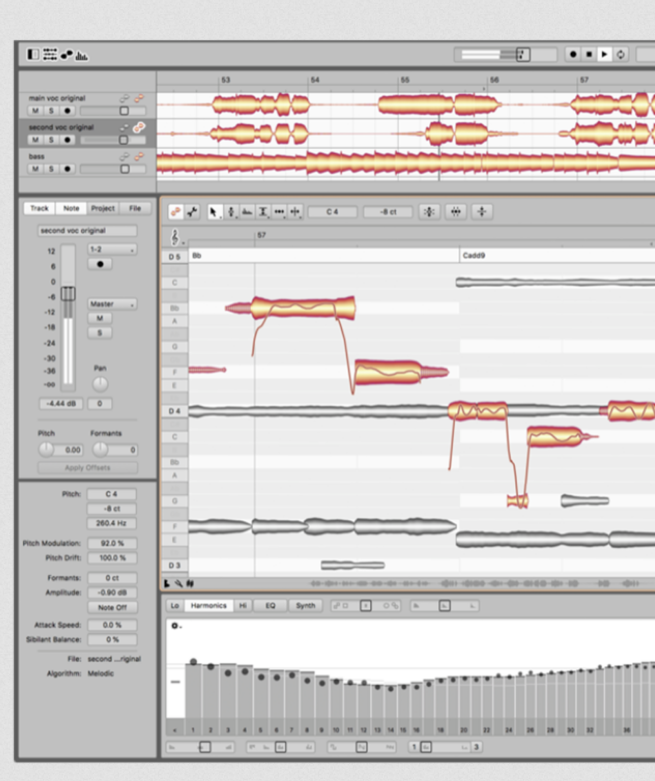The height and width of the screenshot is (781, 655).
Task: Switch to the Lo tab
Action: (174, 606)
